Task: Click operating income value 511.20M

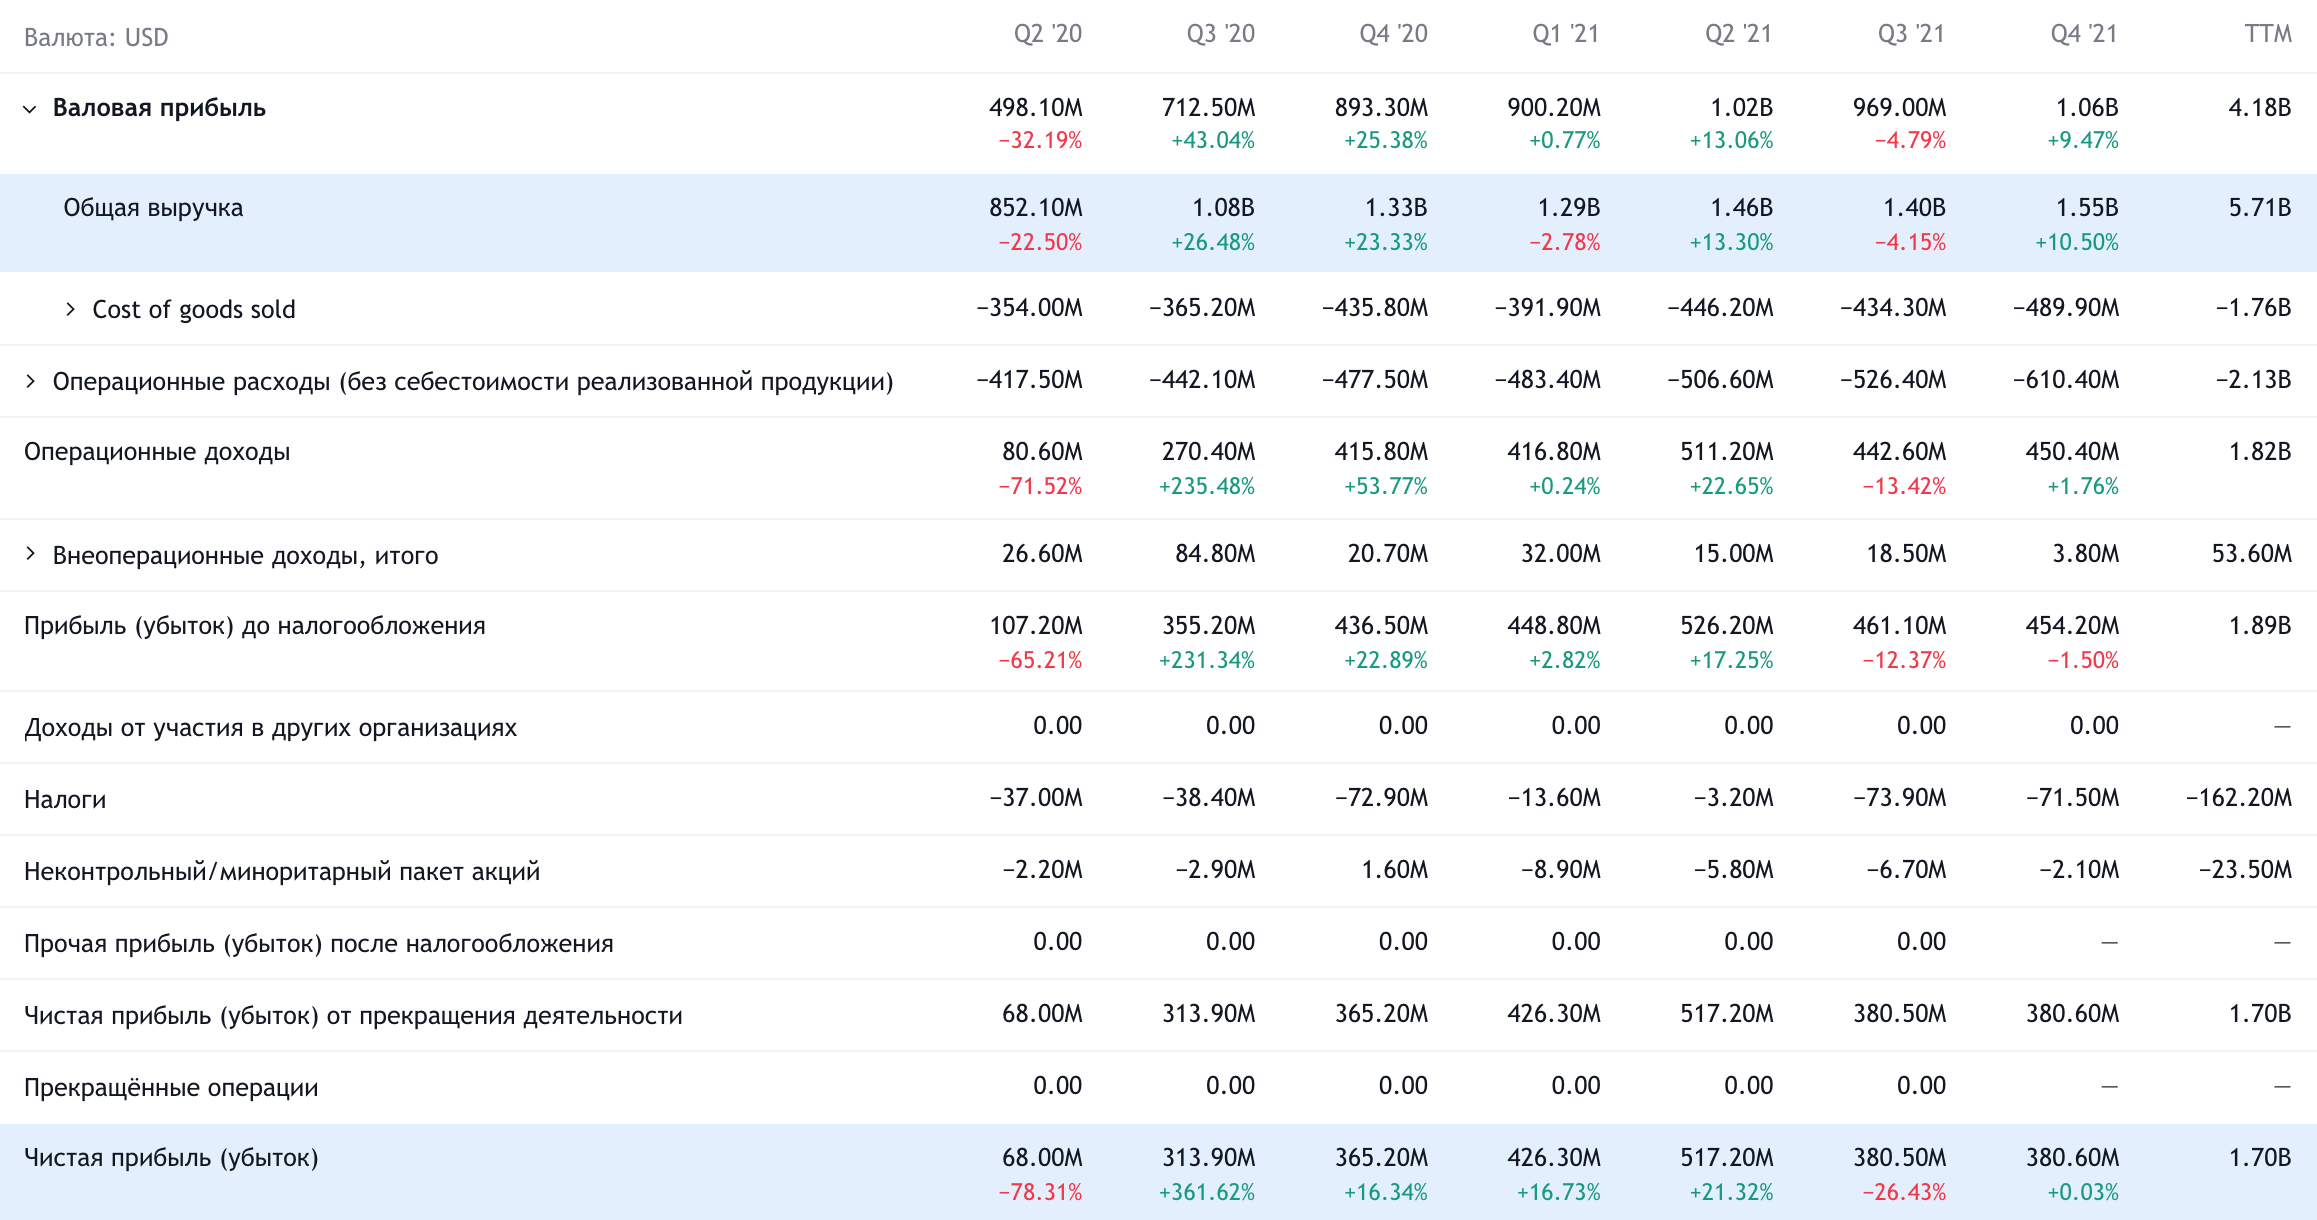Action: pyautogui.click(x=1727, y=452)
